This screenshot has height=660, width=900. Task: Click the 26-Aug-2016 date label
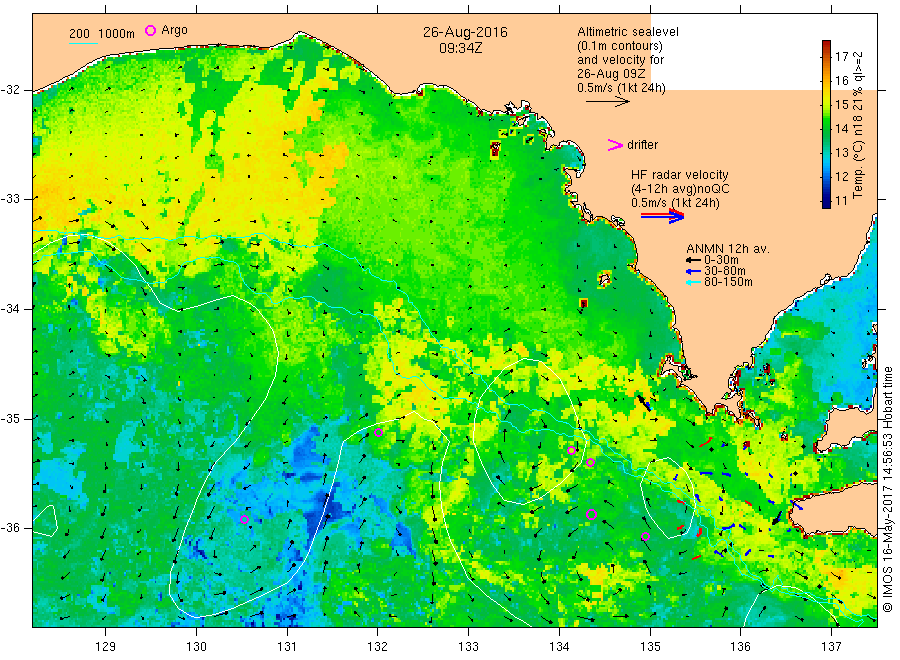point(465,32)
